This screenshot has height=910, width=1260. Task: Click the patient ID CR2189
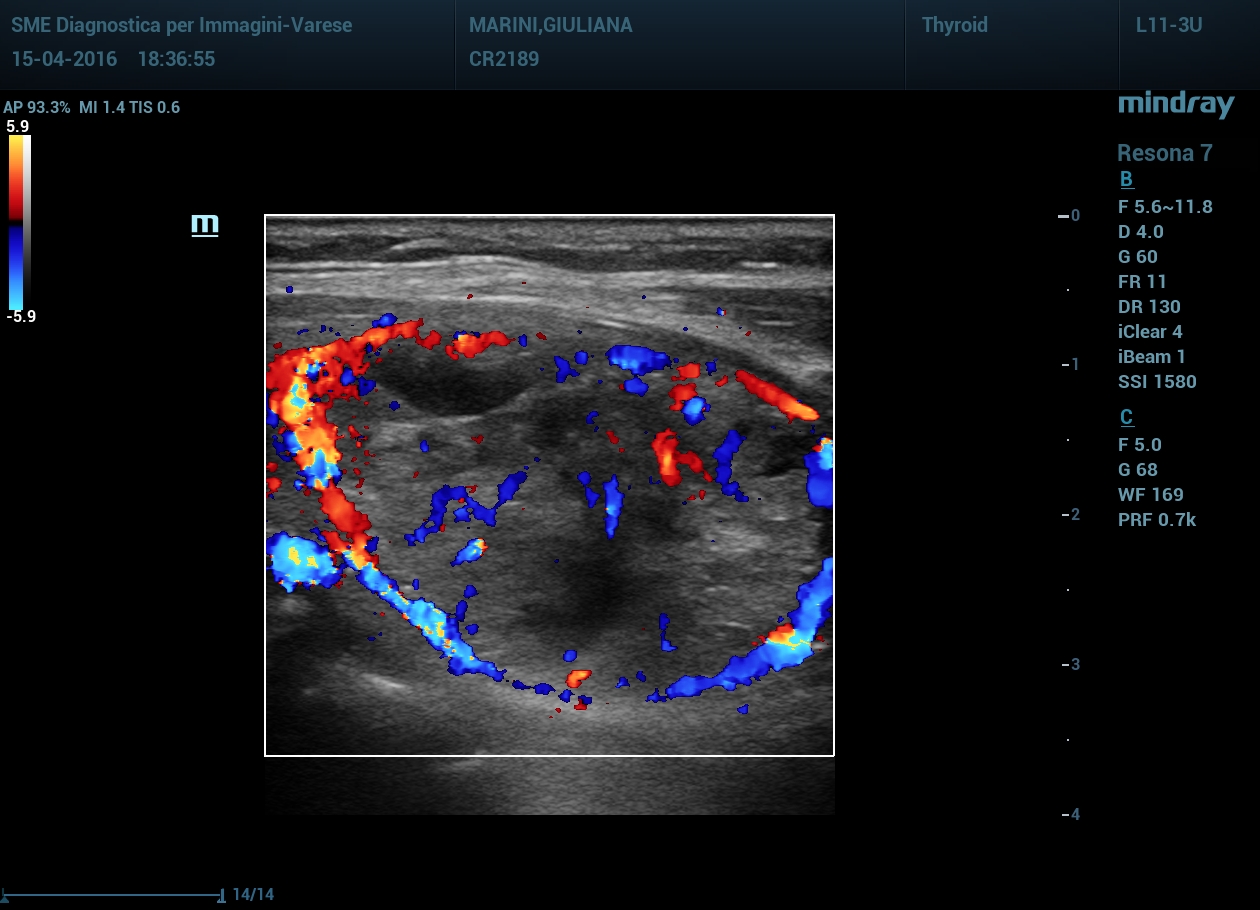click(504, 59)
